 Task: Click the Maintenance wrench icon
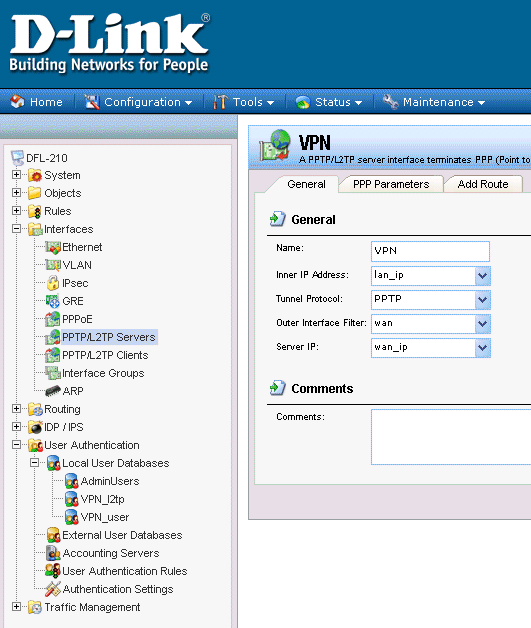tap(390, 102)
